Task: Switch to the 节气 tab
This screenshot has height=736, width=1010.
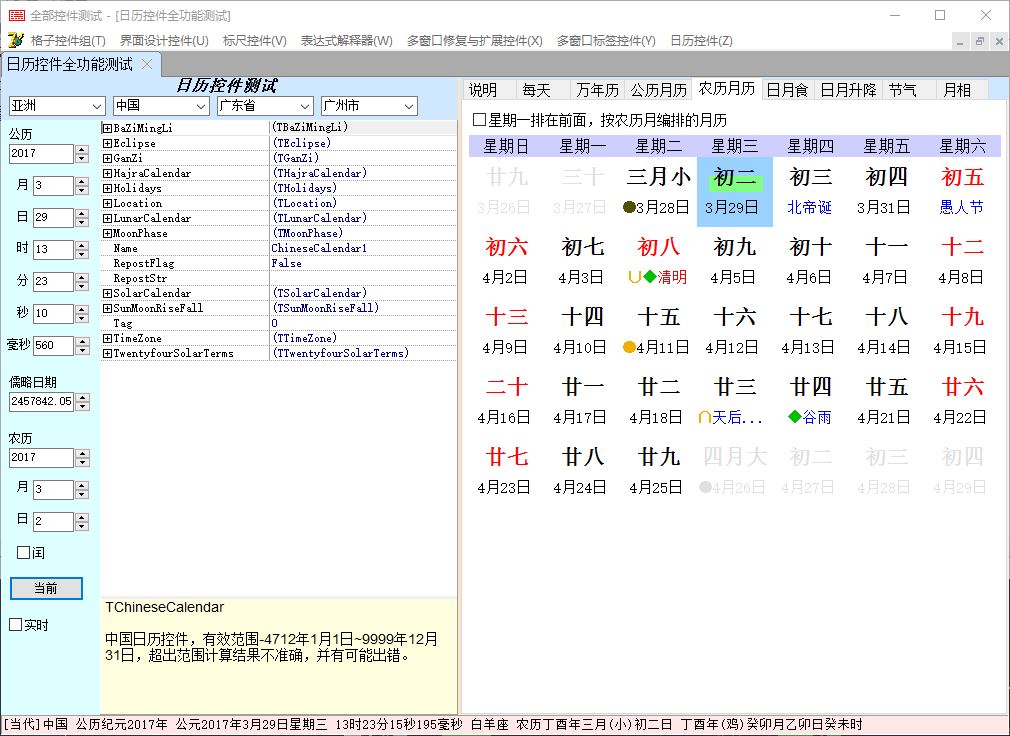Action: pos(908,90)
